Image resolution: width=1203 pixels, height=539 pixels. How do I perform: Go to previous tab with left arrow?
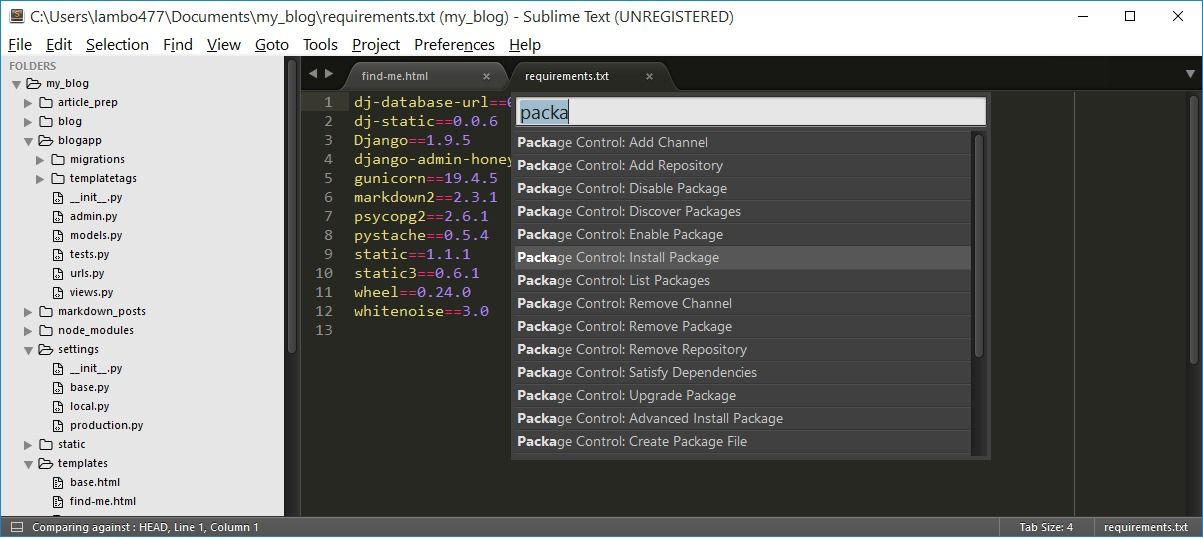click(x=313, y=74)
